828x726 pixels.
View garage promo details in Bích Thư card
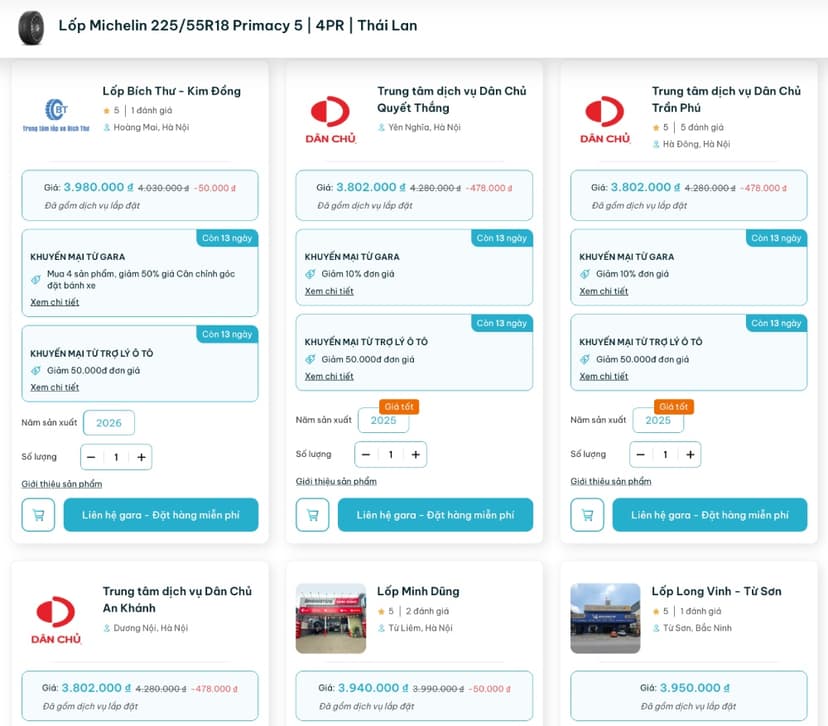(54, 302)
